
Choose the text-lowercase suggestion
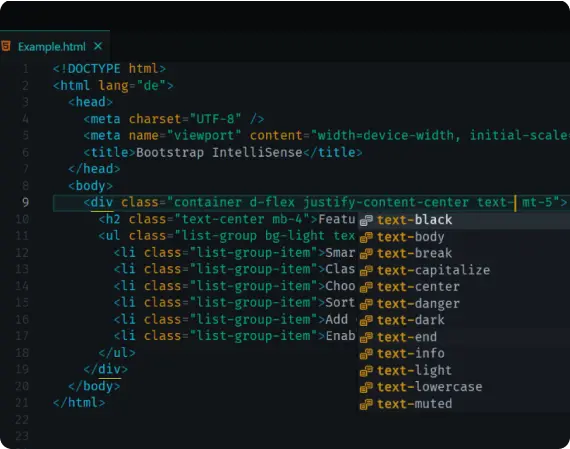[x=464, y=387]
